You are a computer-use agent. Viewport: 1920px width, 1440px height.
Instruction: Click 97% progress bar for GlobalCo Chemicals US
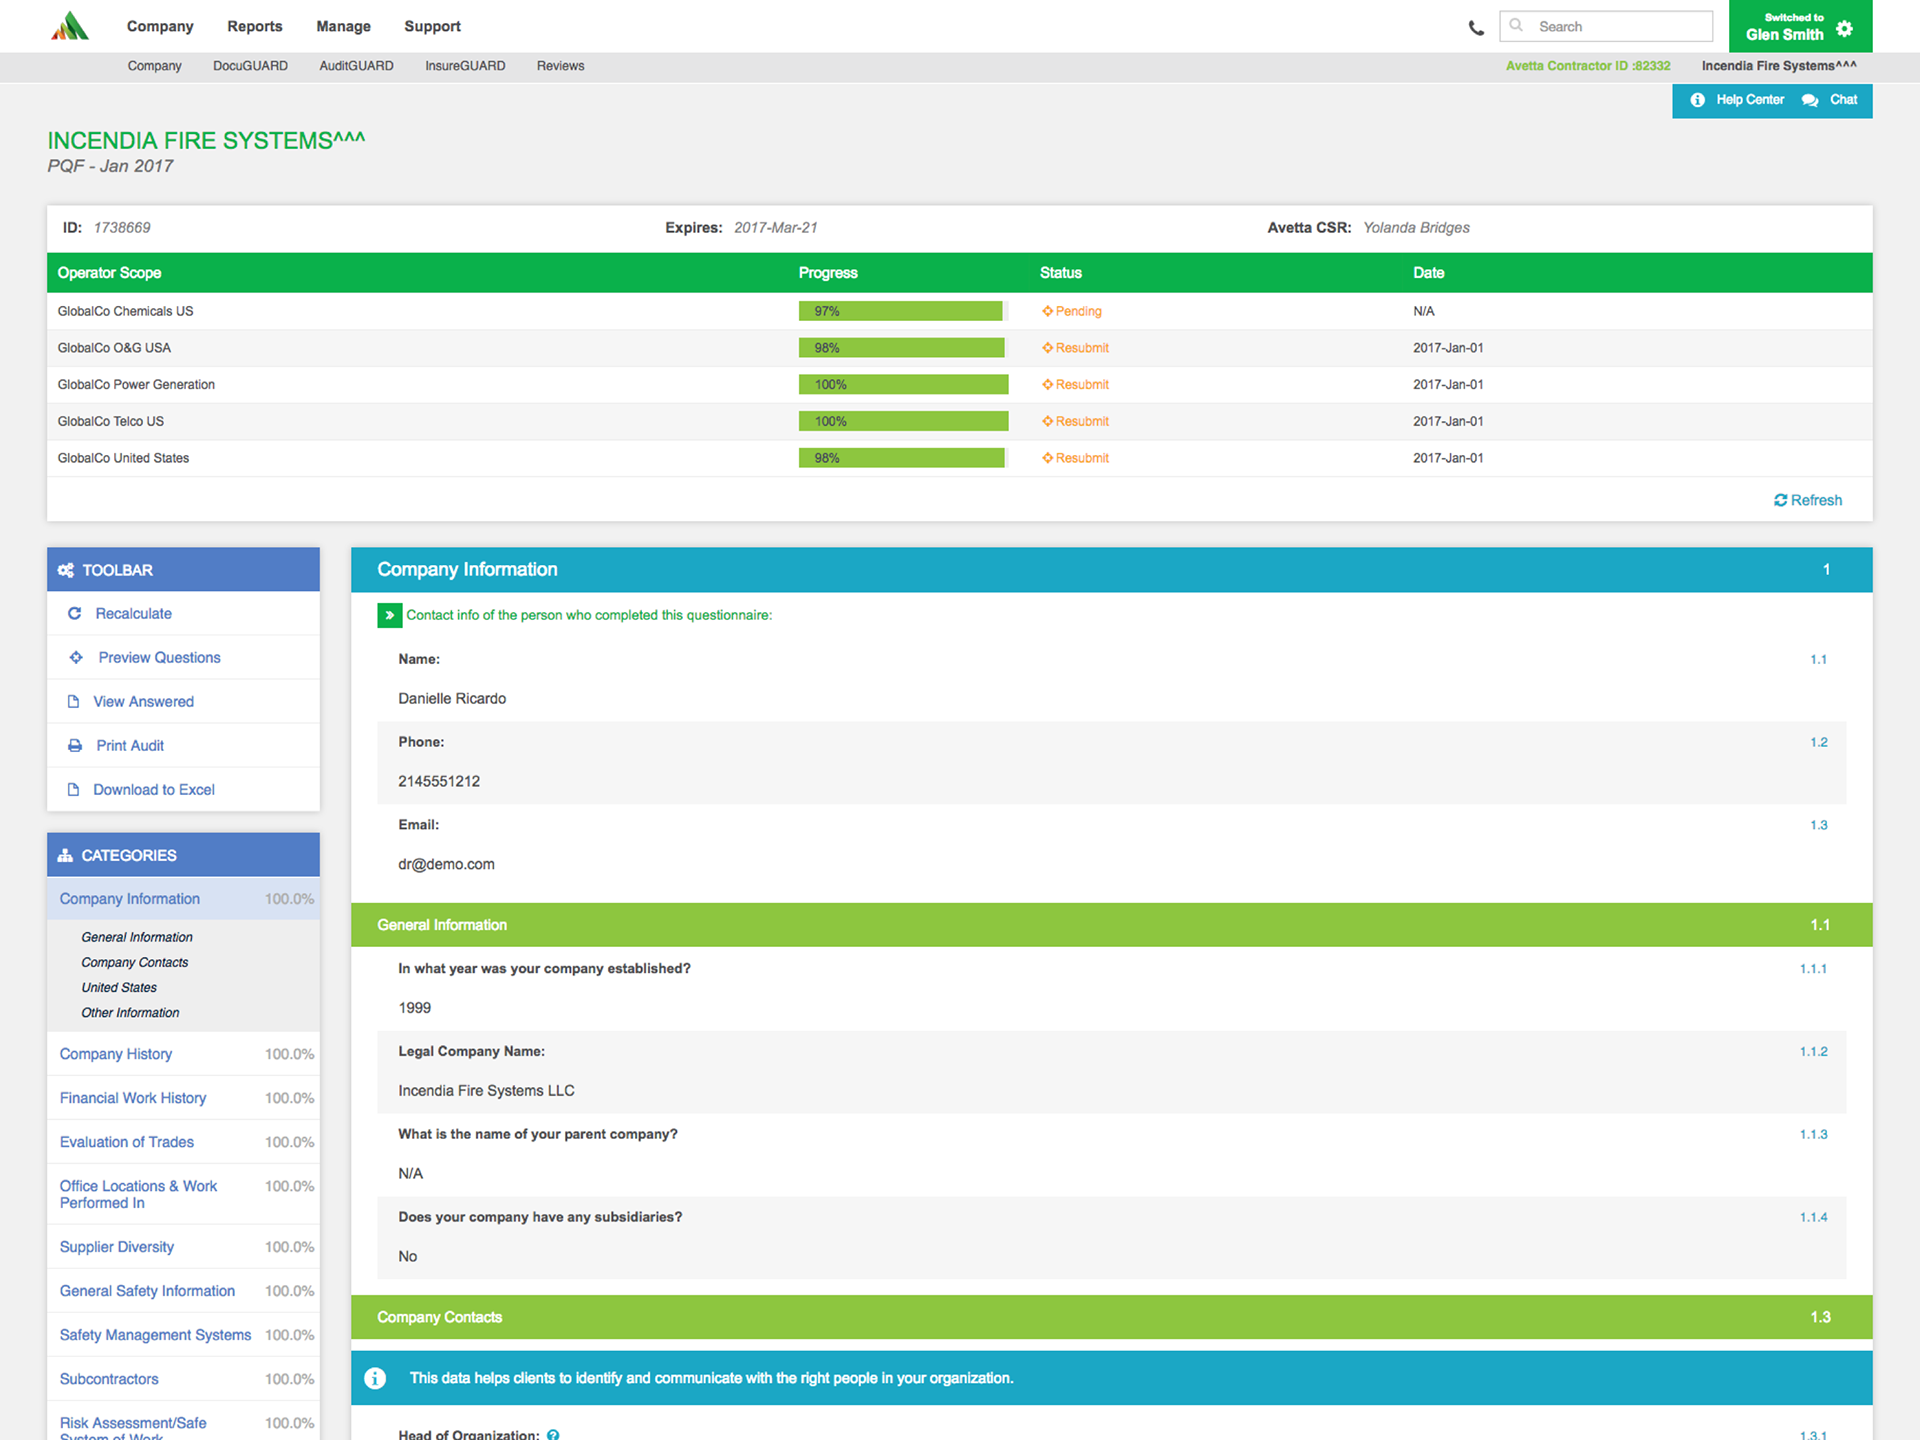[903, 311]
